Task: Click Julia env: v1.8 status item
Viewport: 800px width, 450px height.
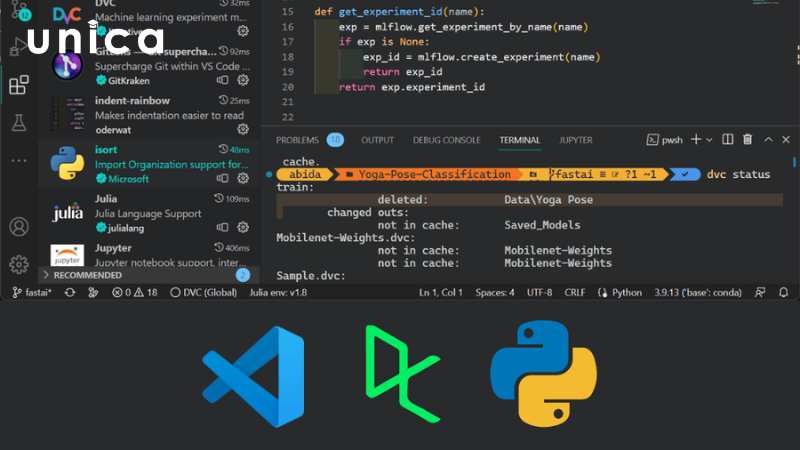Action: 278,292
